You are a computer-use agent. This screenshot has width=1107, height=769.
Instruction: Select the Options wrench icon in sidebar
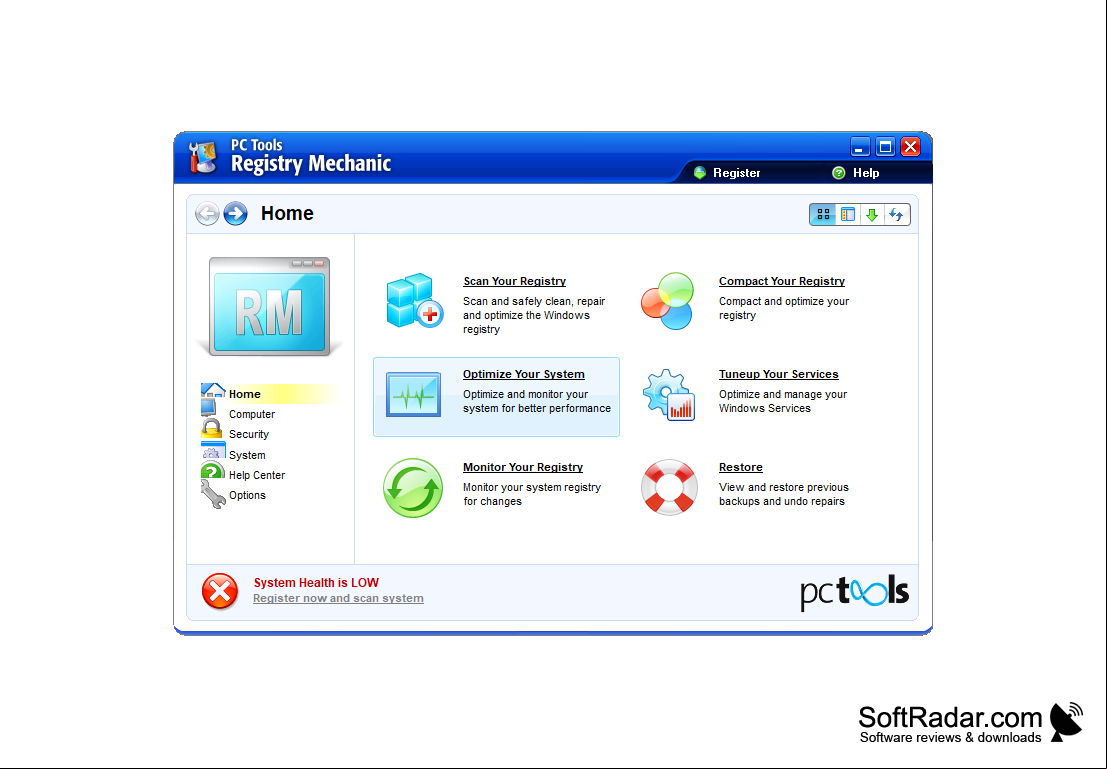tap(213, 494)
